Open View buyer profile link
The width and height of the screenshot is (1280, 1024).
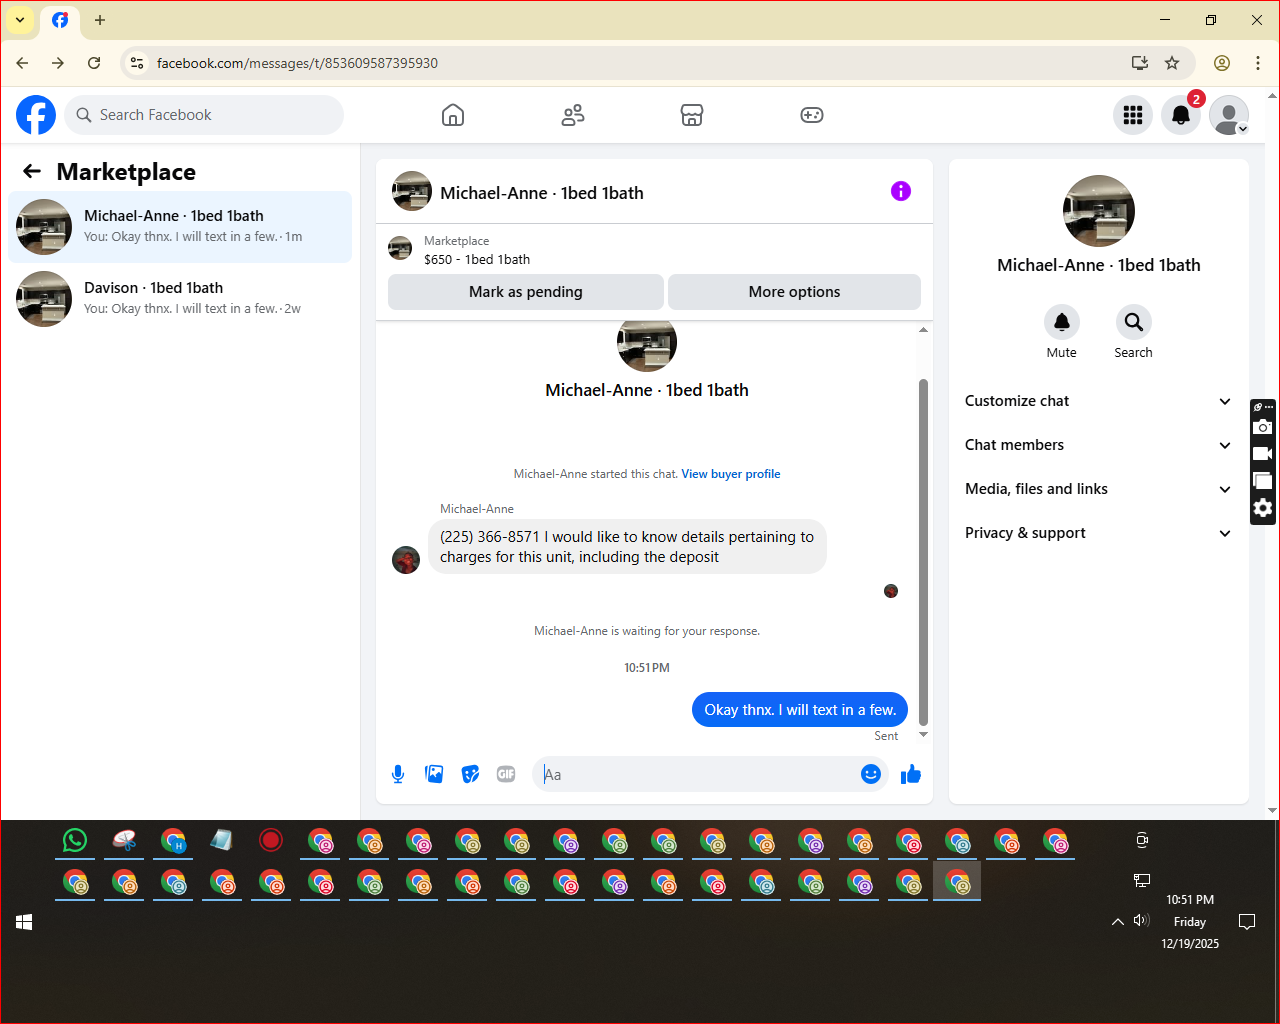731,474
